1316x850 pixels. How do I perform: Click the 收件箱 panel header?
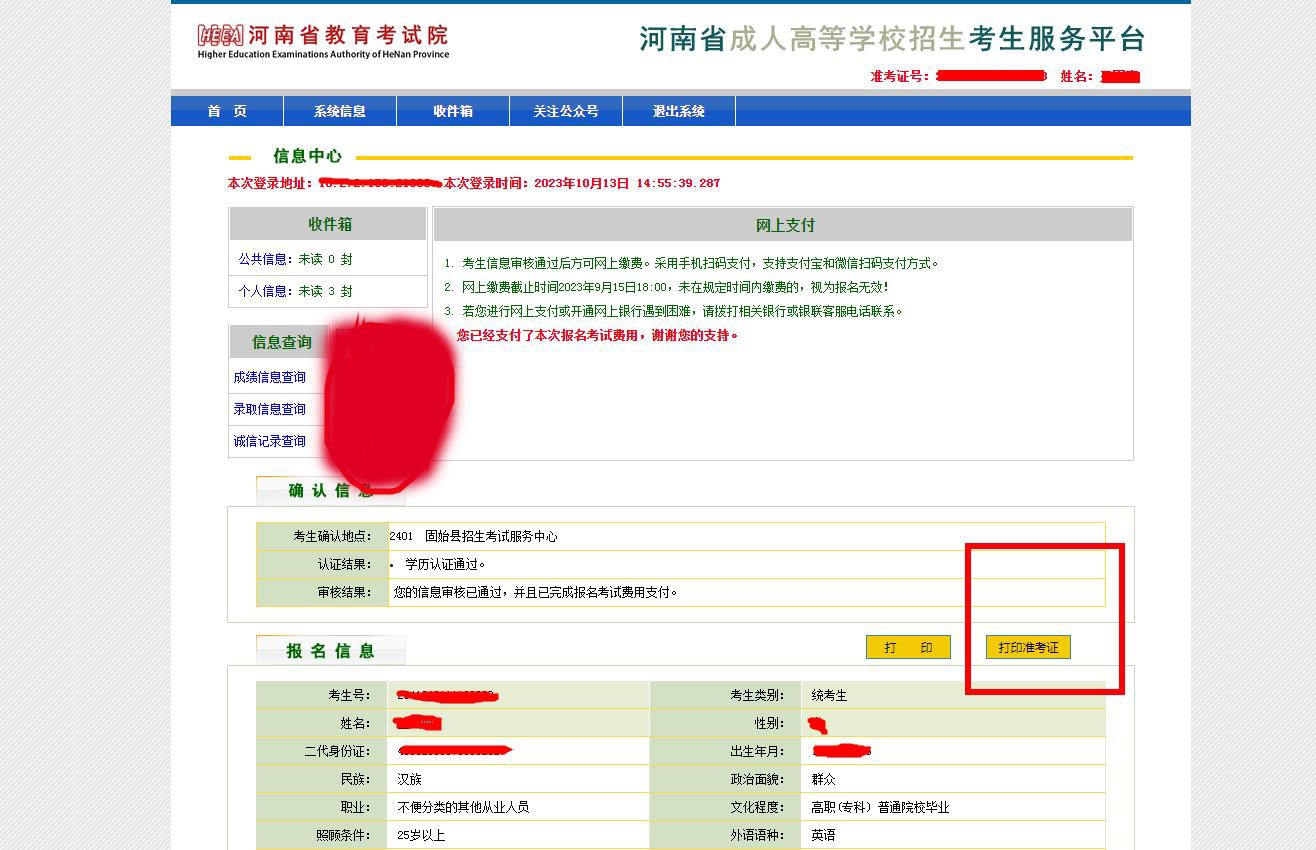point(329,224)
